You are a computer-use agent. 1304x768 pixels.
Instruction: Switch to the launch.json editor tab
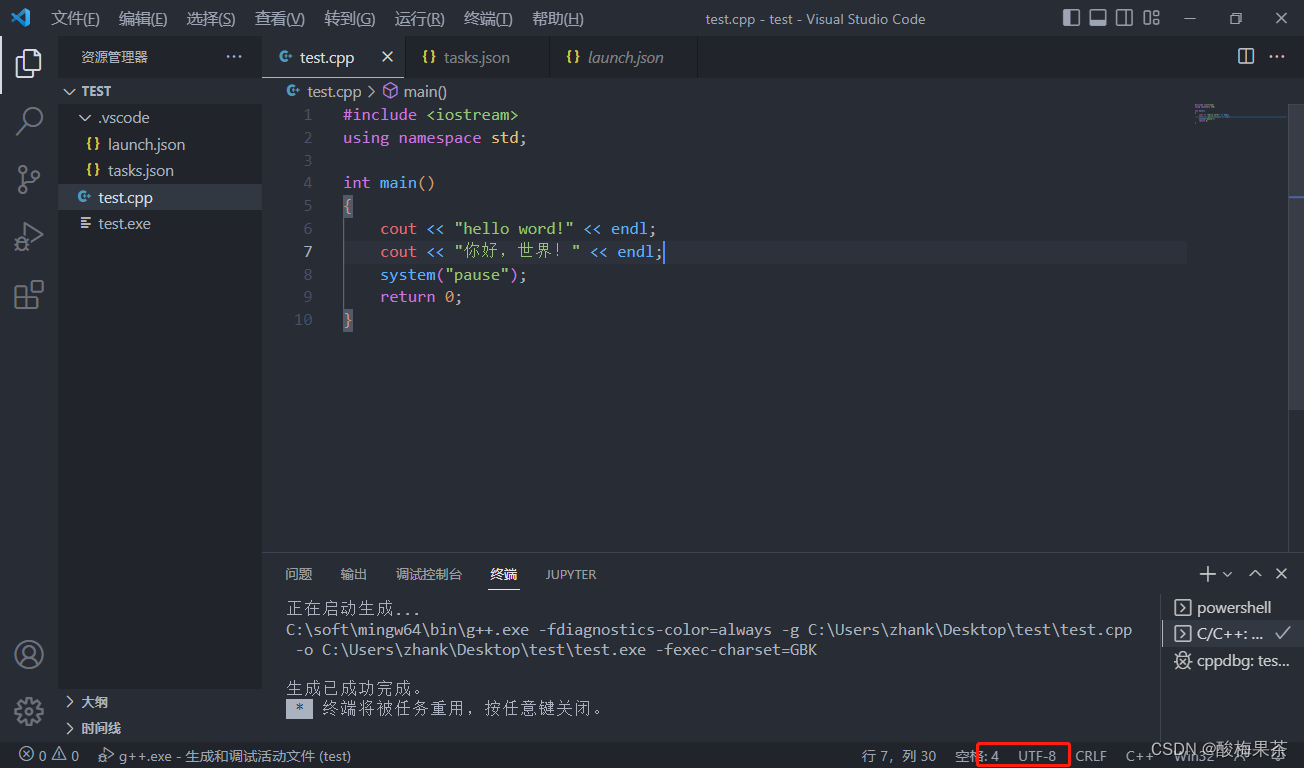click(624, 57)
